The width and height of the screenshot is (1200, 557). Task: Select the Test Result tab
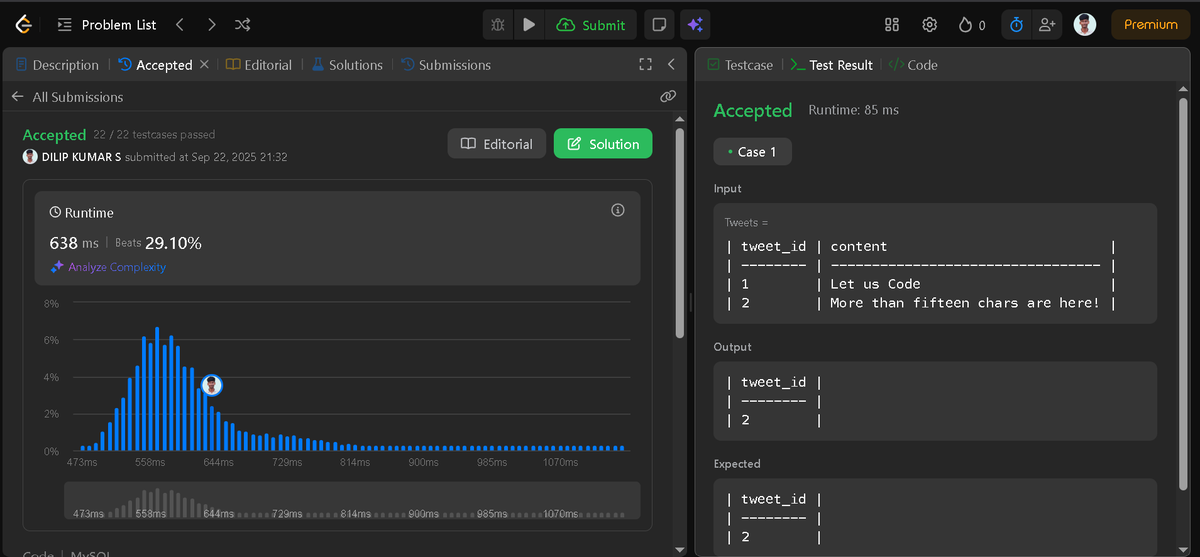pyautogui.click(x=831, y=65)
